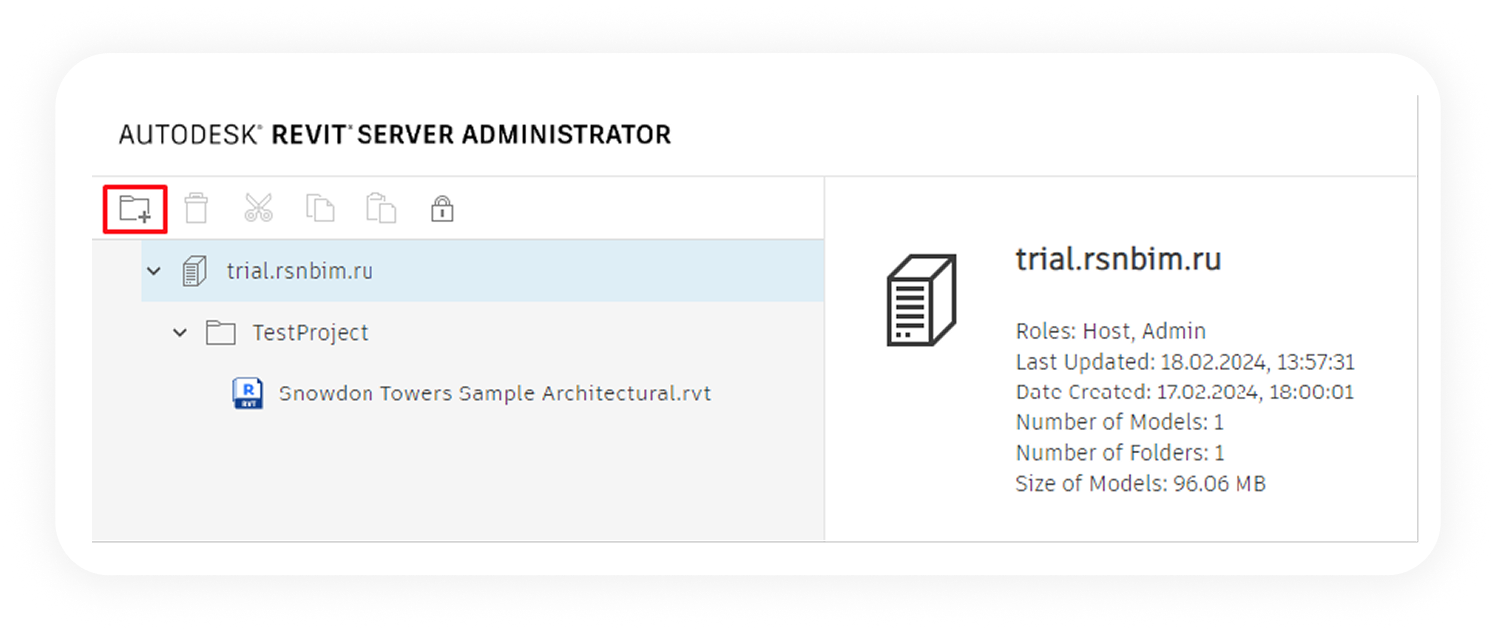Click the Autodesk Revit Server Administrator title

coord(395,134)
